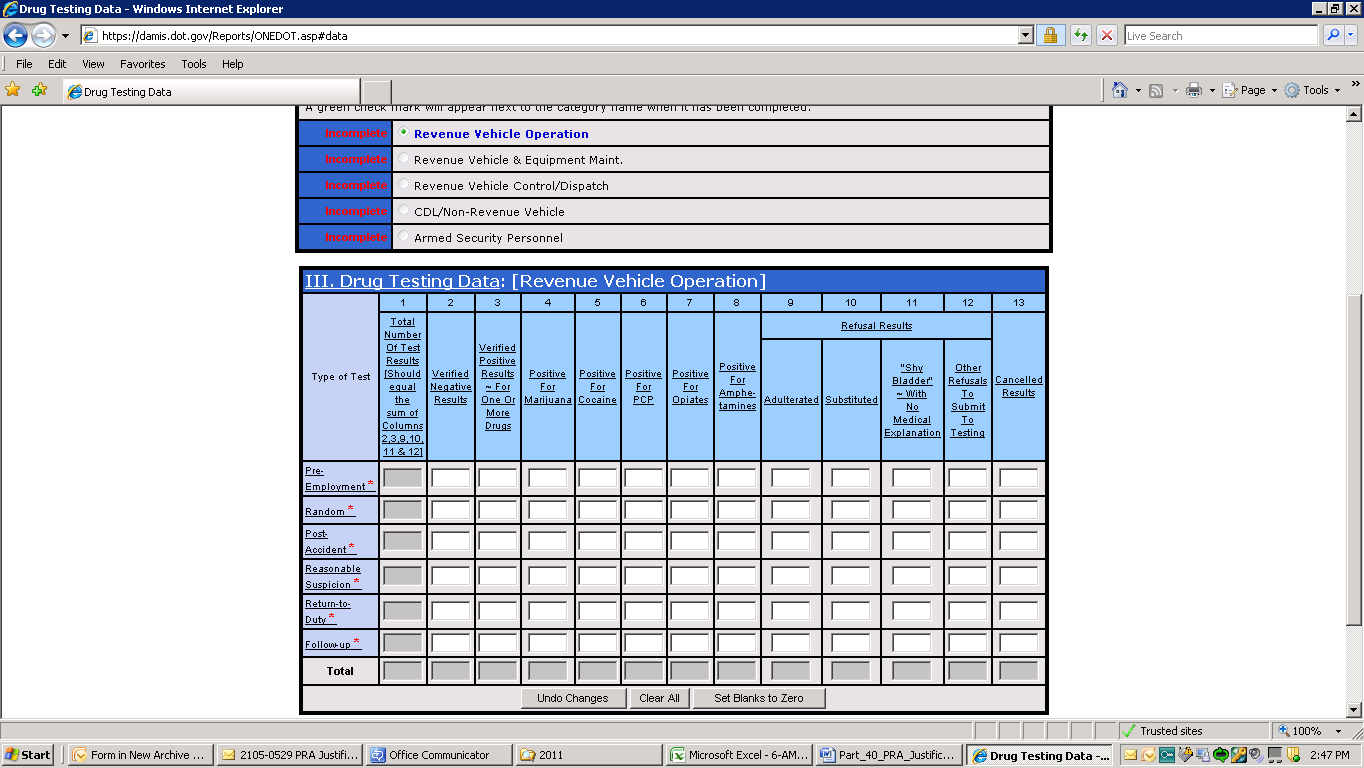Click the Add to Favorites star-plus icon
1364x768 pixels.
point(39,90)
